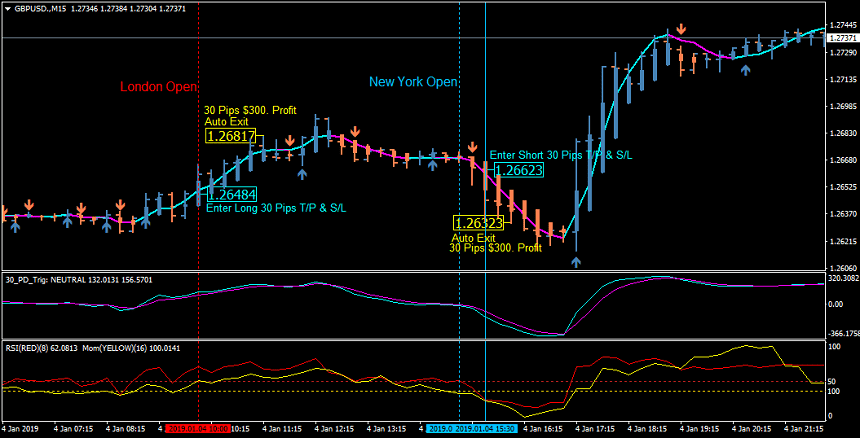Click the Enter Long 30 Pips T/P & S/L text
The height and width of the screenshot is (438, 860).
(x=275, y=208)
